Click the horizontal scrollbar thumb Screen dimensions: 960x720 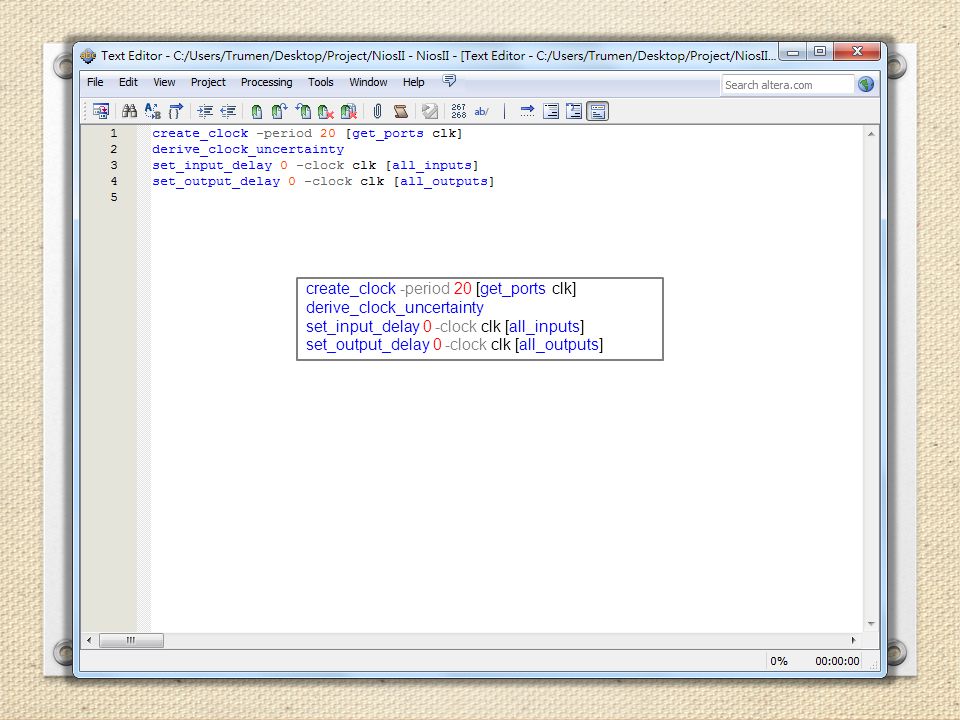(x=131, y=640)
